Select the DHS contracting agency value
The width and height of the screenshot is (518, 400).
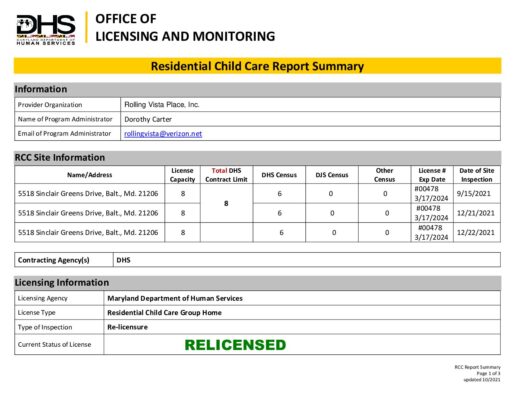(x=123, y=260)
